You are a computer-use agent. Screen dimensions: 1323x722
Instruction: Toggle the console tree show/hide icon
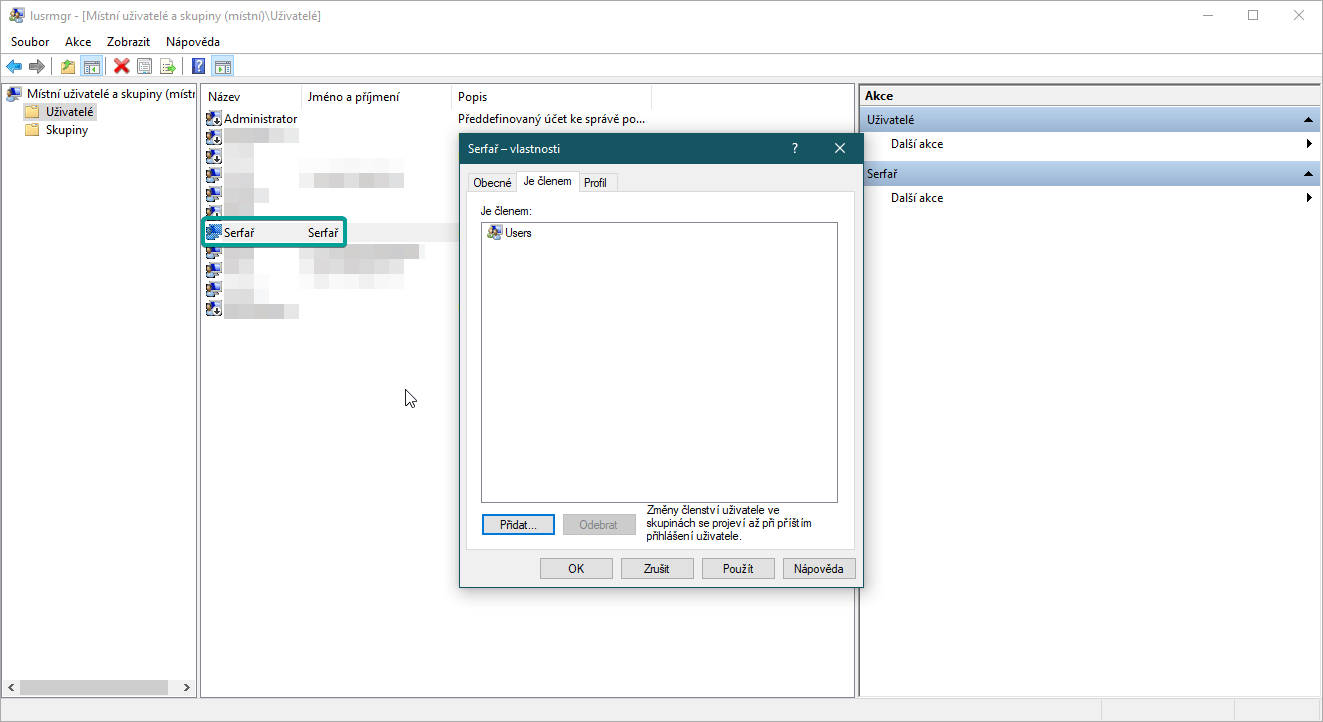click(x=91, y=67)
